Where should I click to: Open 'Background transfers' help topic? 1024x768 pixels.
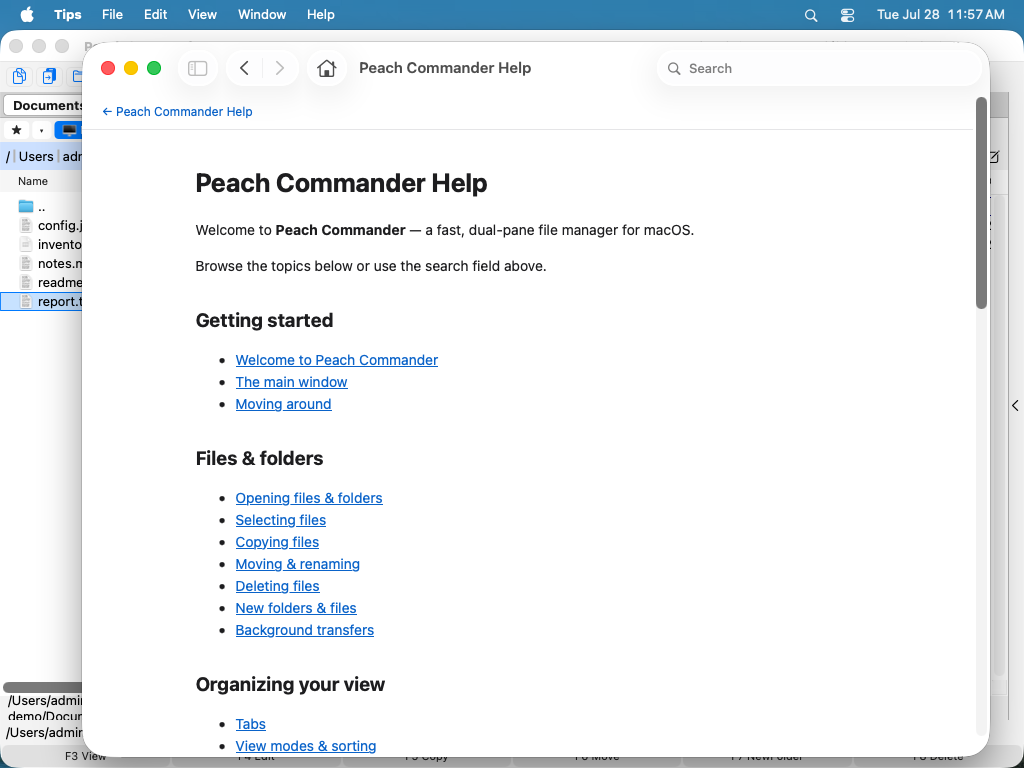(x=305, y=630)
